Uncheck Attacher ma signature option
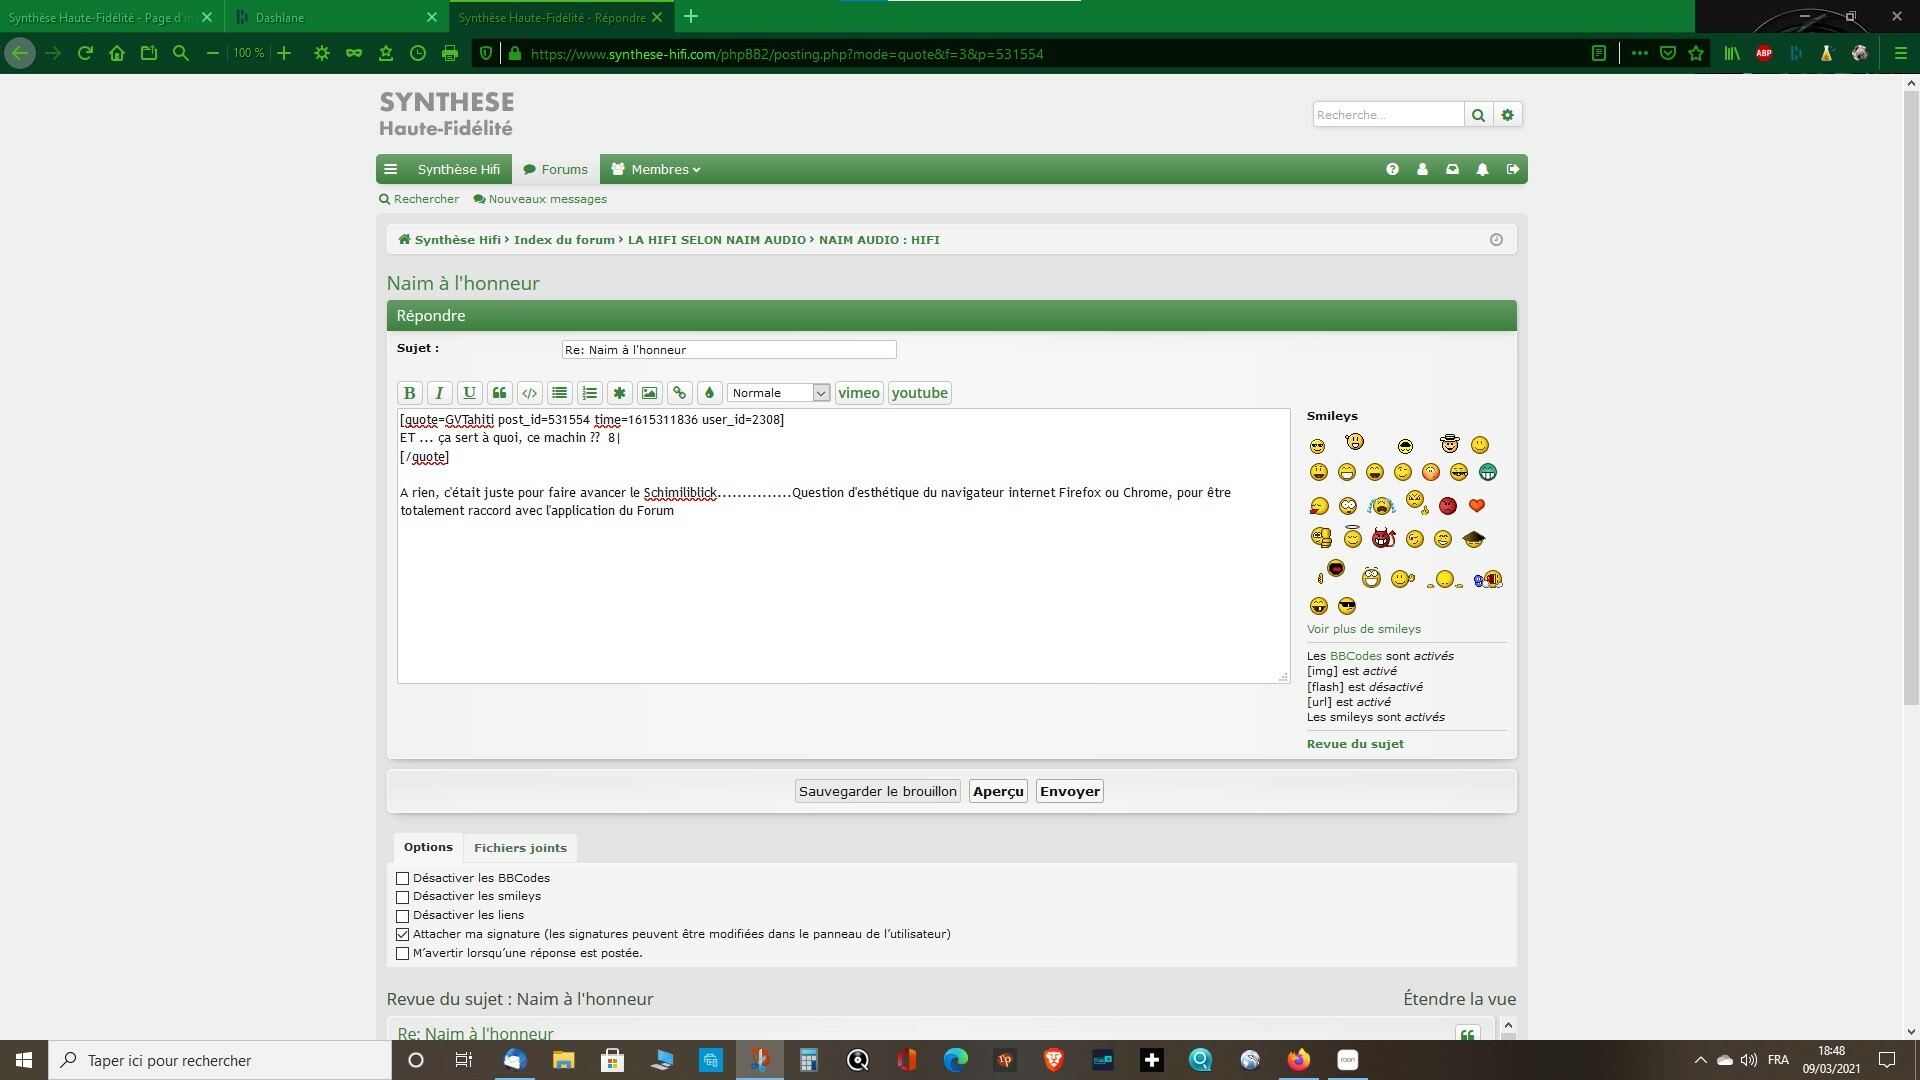The height and width of the screenshot is (1080, 1920). (x=403, y=934)
